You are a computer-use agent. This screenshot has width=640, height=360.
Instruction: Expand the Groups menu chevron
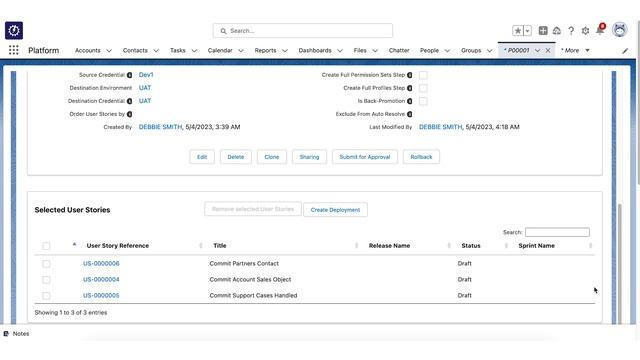[490, 51]
